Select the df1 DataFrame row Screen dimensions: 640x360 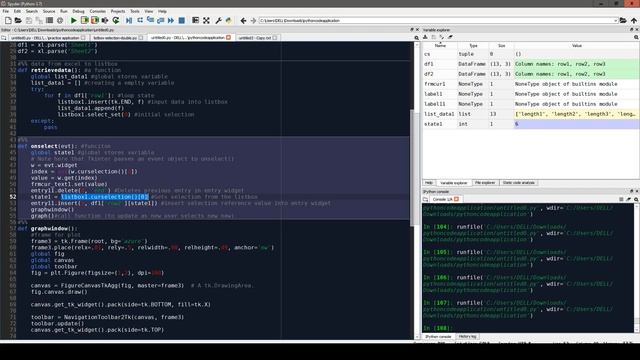click(x=531, y=64)
